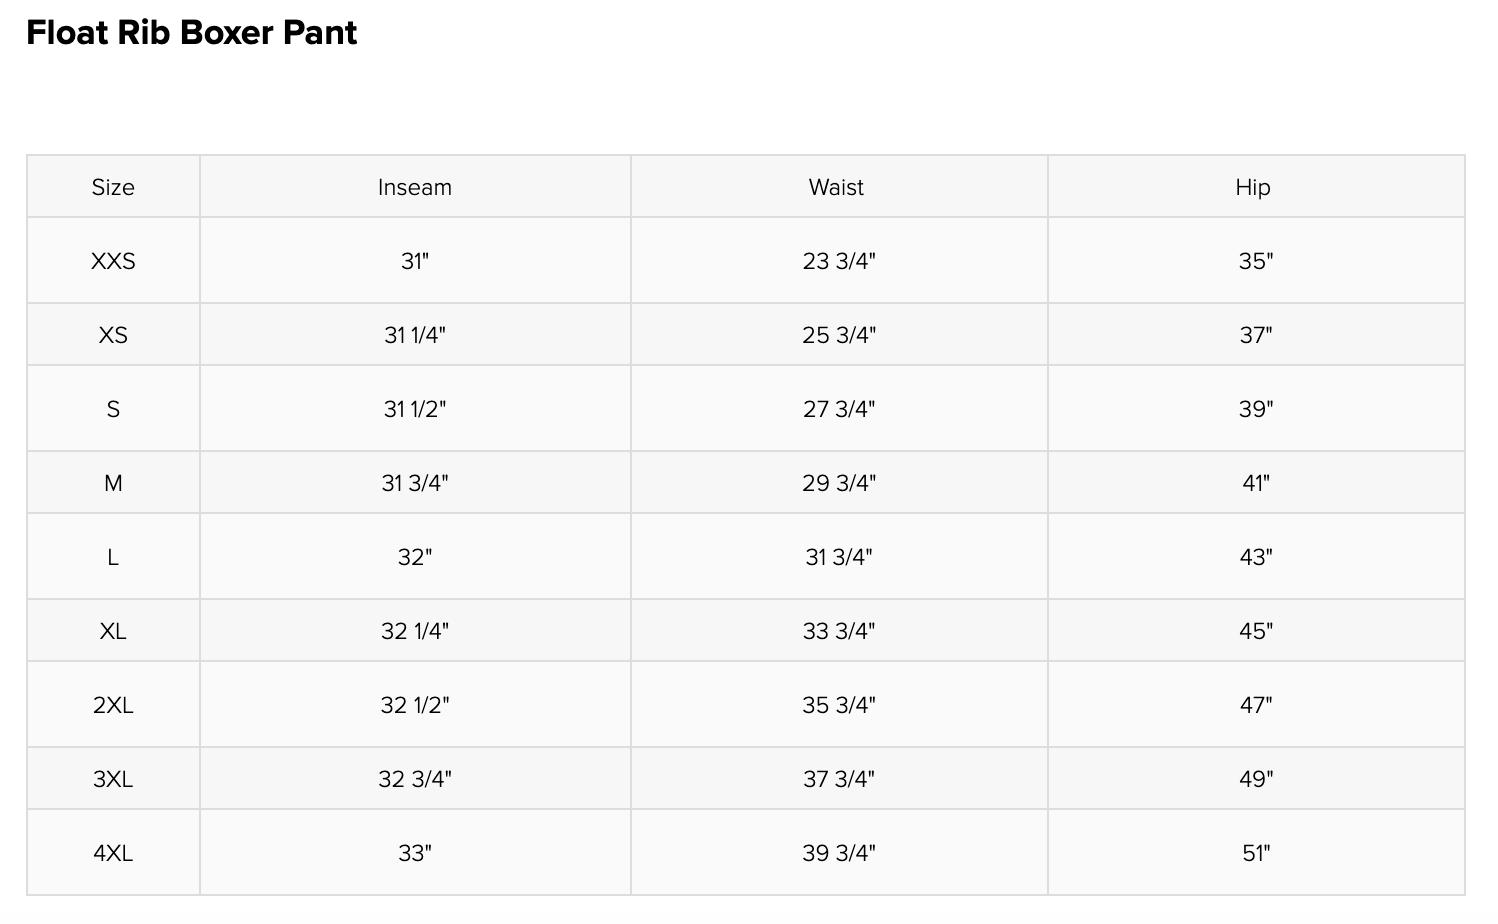The image size is (1498, 924).
Task: Select the 51" hip value
Action: point(1256,853)
